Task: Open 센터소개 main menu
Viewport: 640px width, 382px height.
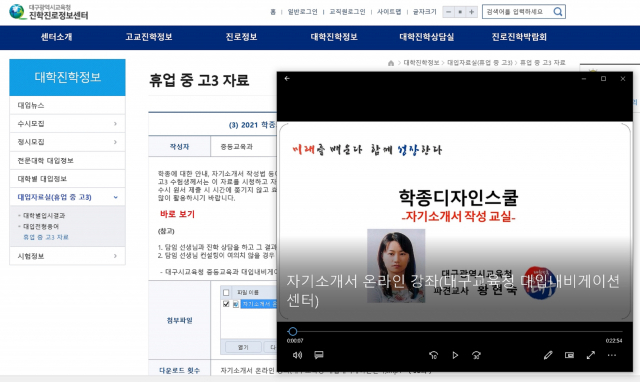Action: [x=56, y=37]
